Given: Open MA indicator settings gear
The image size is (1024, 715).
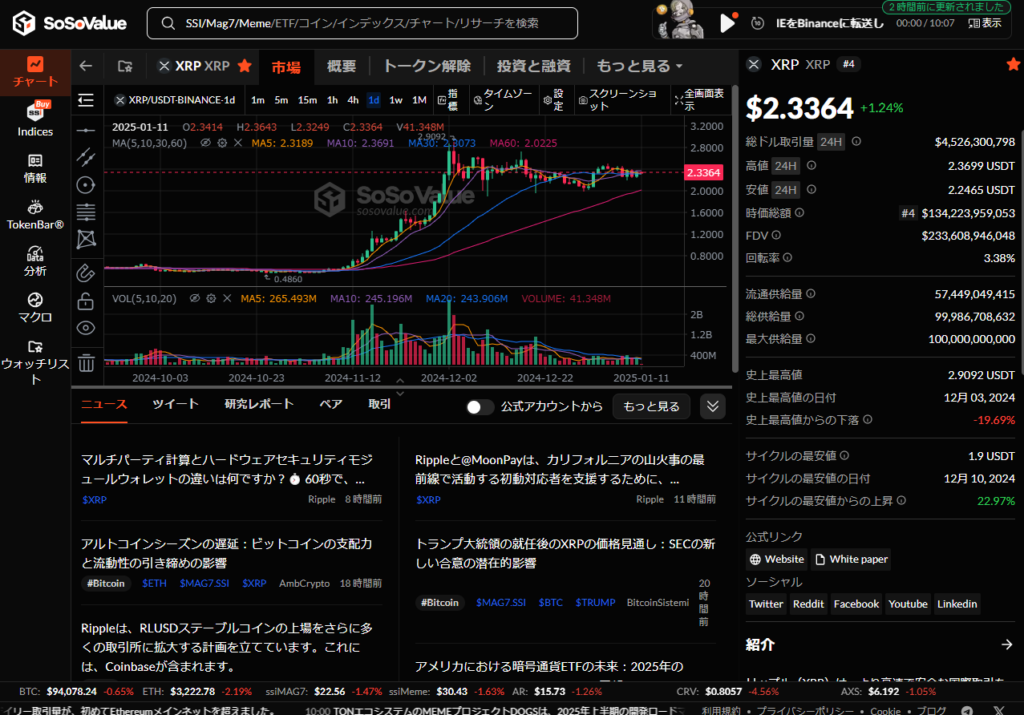Looking at the screenshot, I should (x=222, y=143).
